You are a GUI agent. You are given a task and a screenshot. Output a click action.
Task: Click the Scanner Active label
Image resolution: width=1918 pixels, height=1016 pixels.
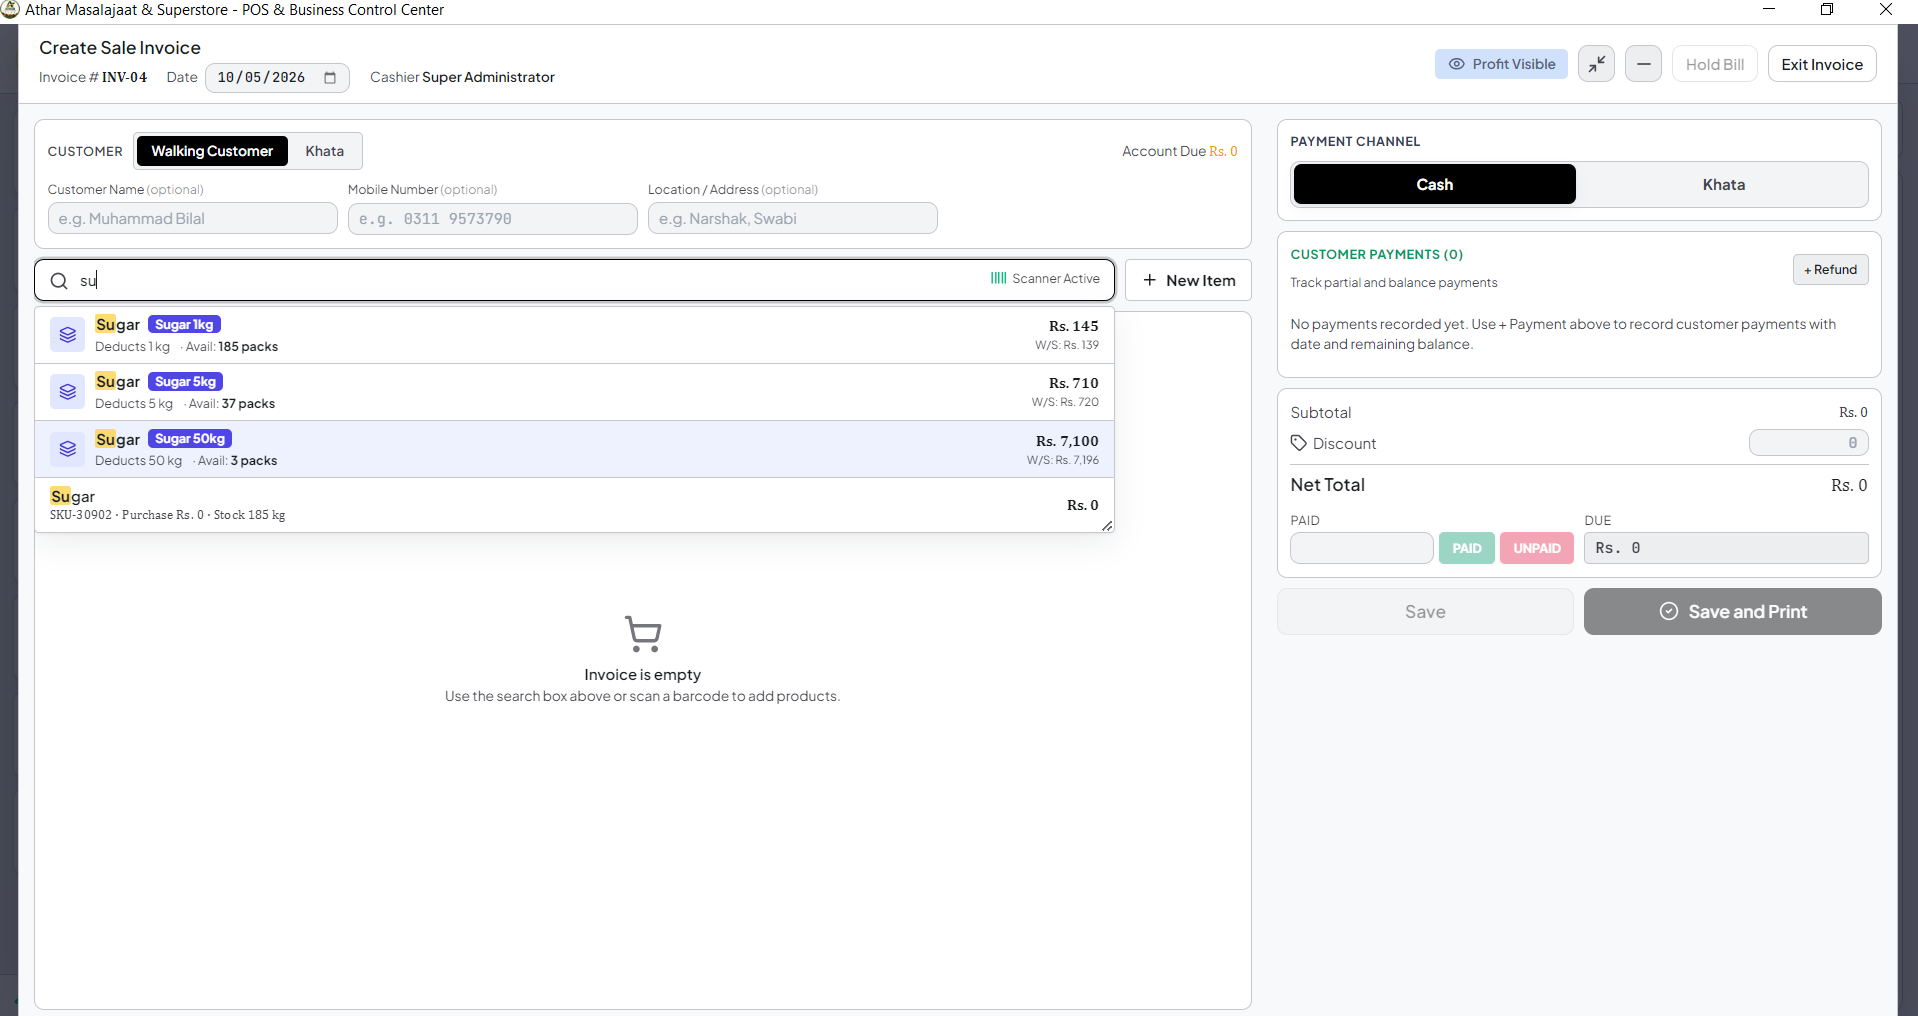1055,279
